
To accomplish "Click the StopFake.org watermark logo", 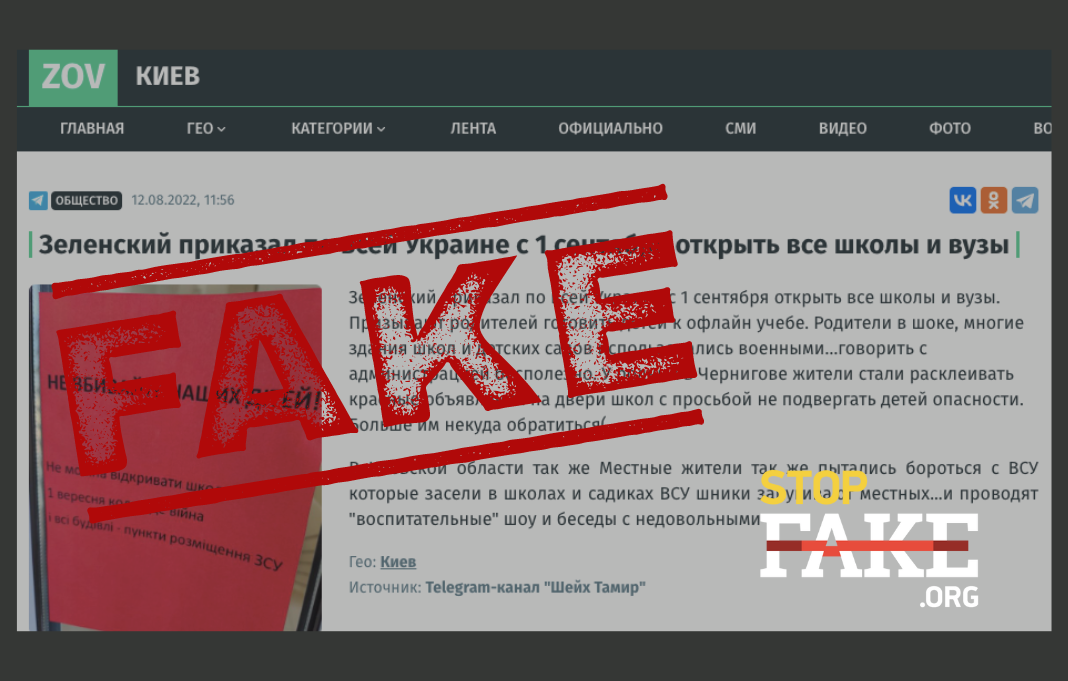I will (869, 538).
